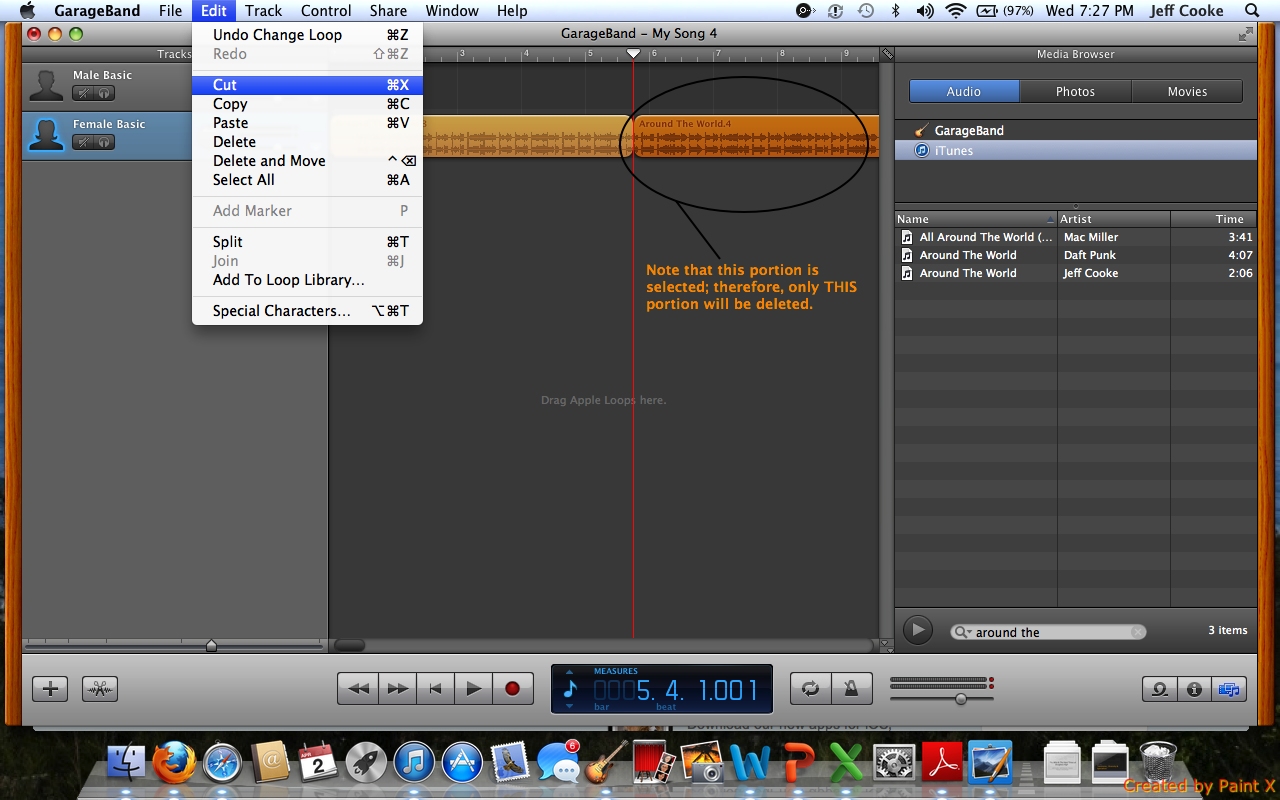Start recording with red Record button
Viewport: 1280px width, 800px height.
click(x=513, y=688)
